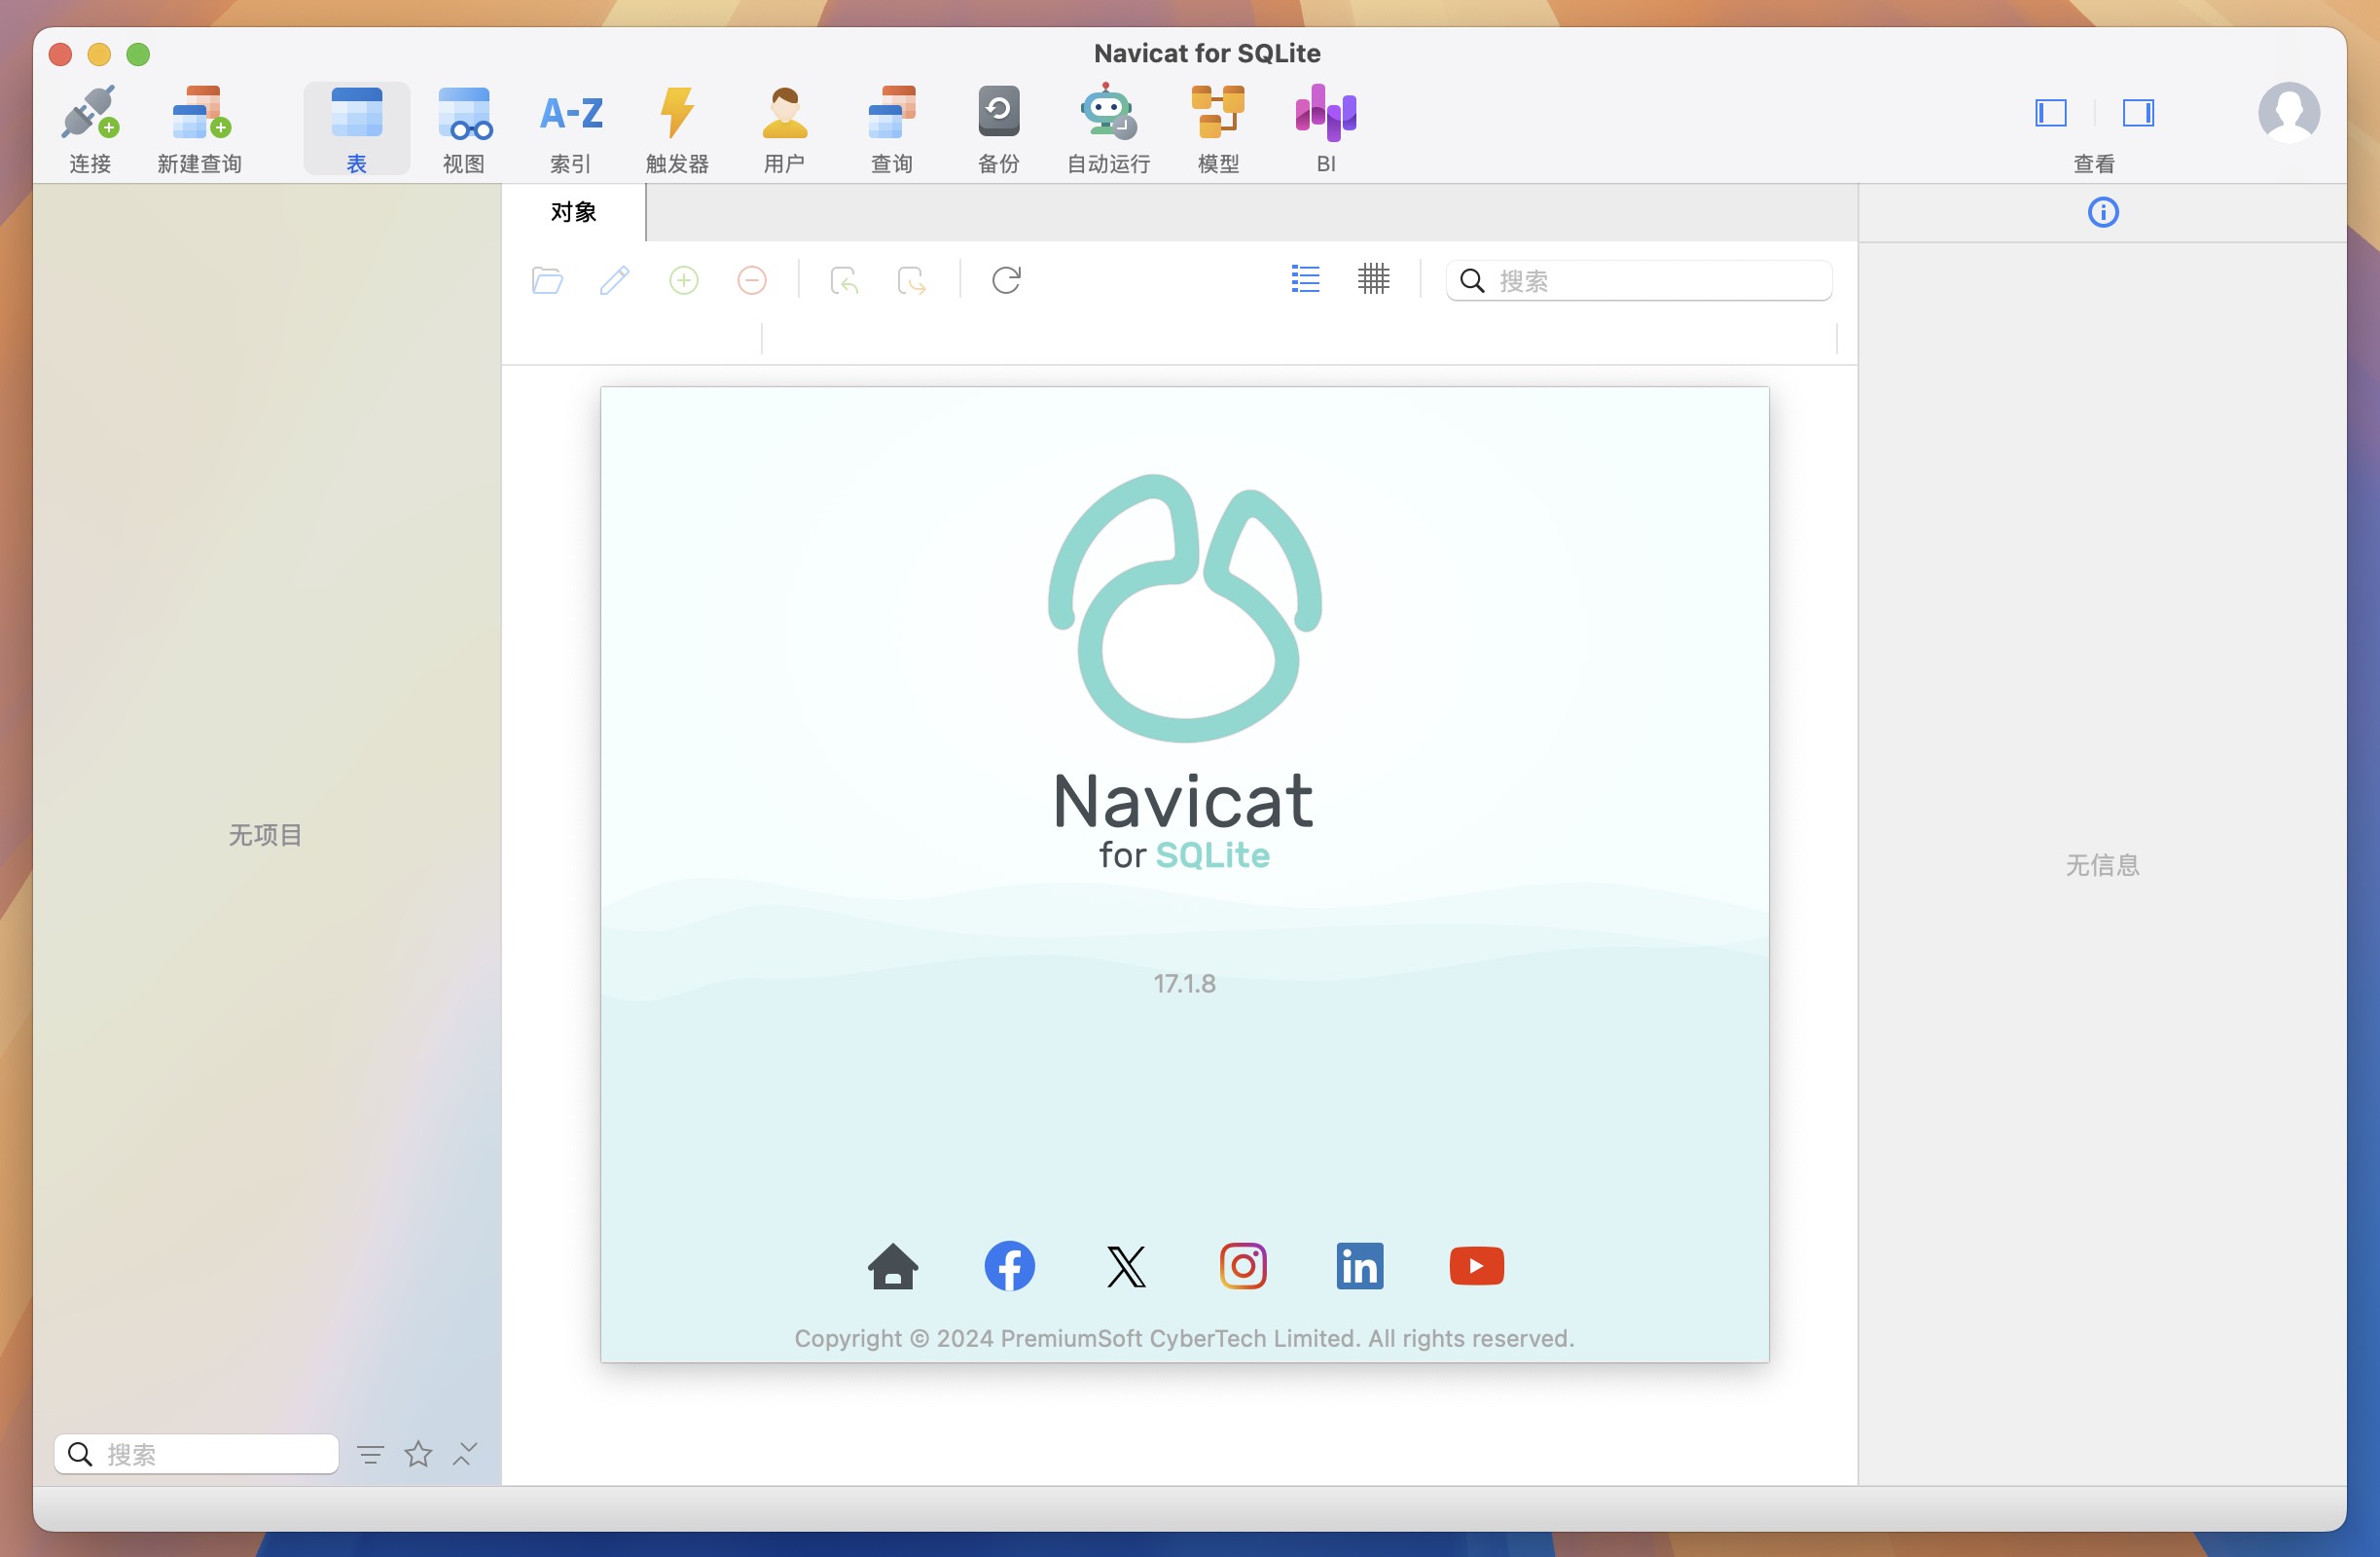Click the 搜索 (Search) input field

click(x=1639, y=280)
